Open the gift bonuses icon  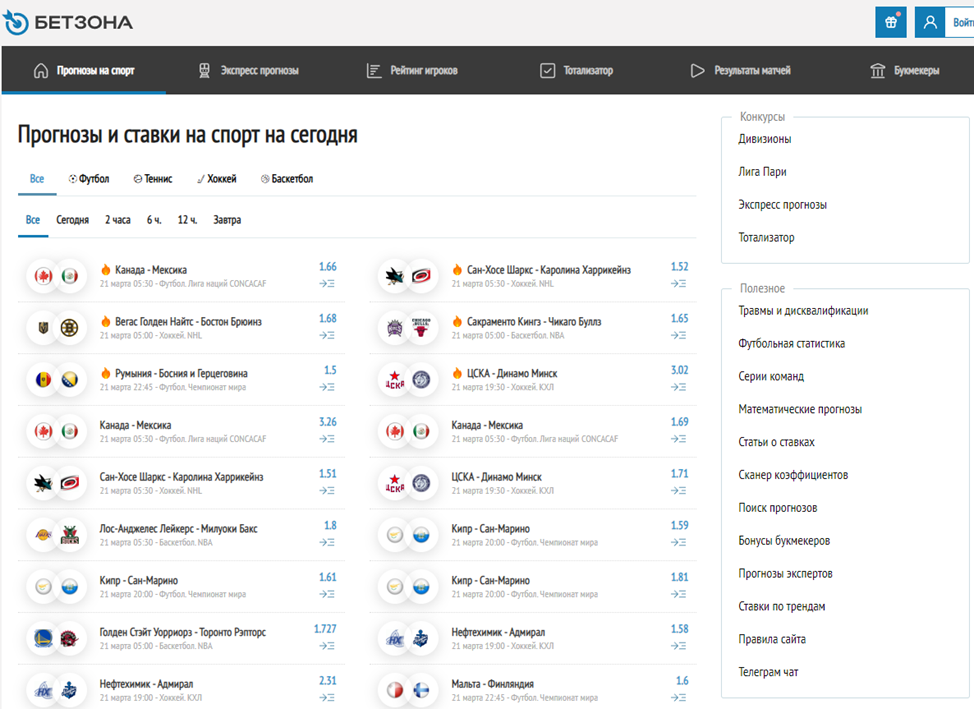pos(890,22)
